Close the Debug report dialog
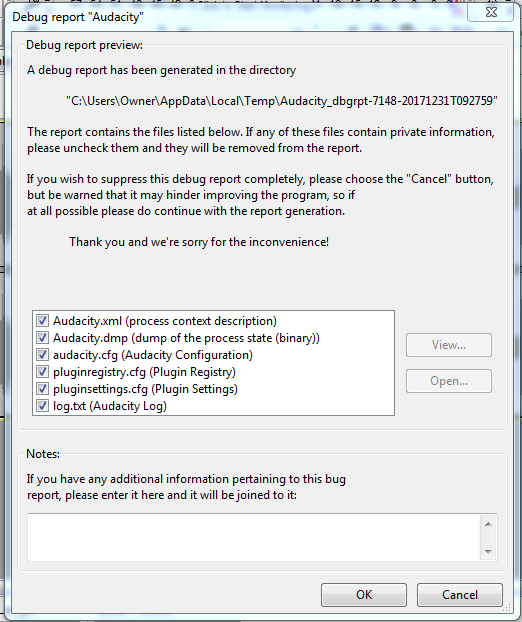The height and width of the screenshot is (622, 522). coord(491,12)
